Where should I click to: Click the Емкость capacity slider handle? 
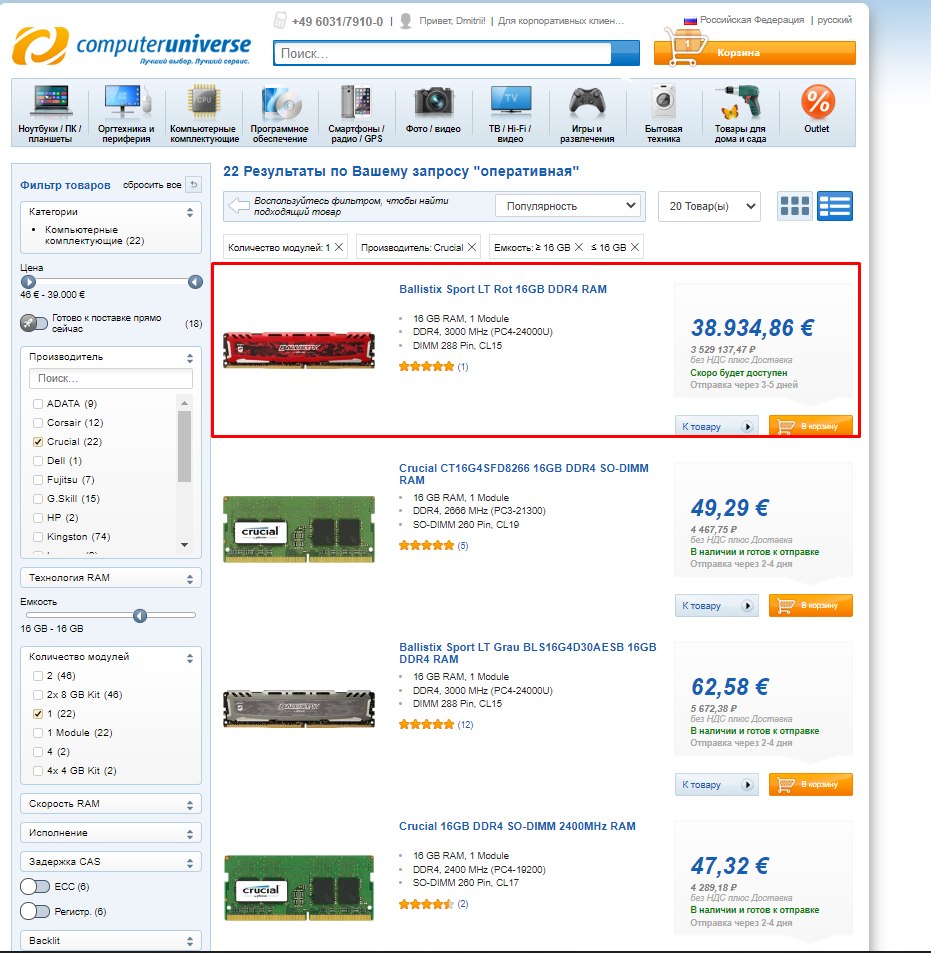coord(140,616)
